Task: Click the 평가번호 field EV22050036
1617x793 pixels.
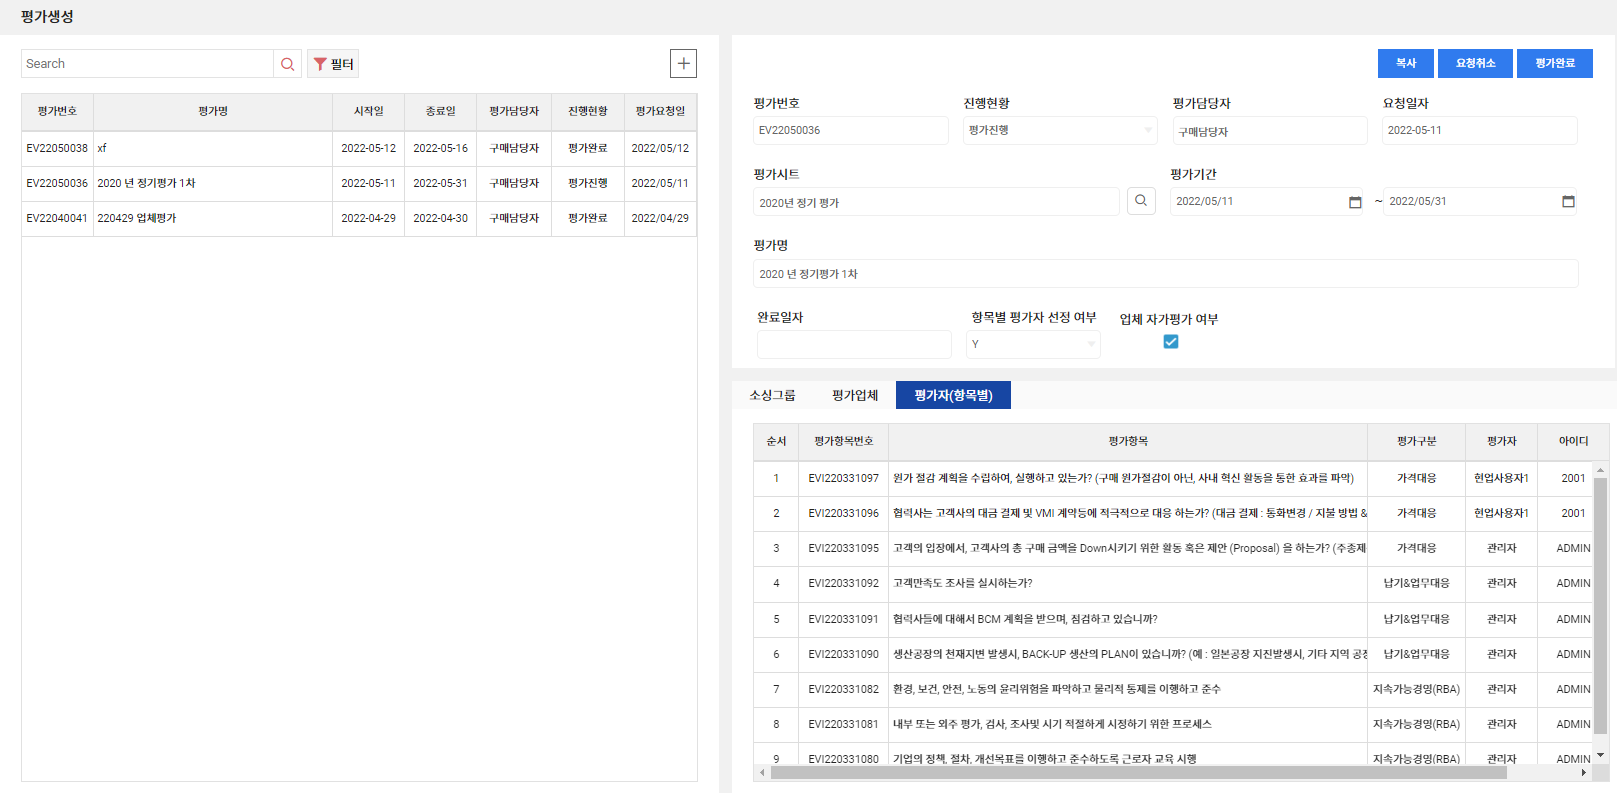Action: point(851,130)
